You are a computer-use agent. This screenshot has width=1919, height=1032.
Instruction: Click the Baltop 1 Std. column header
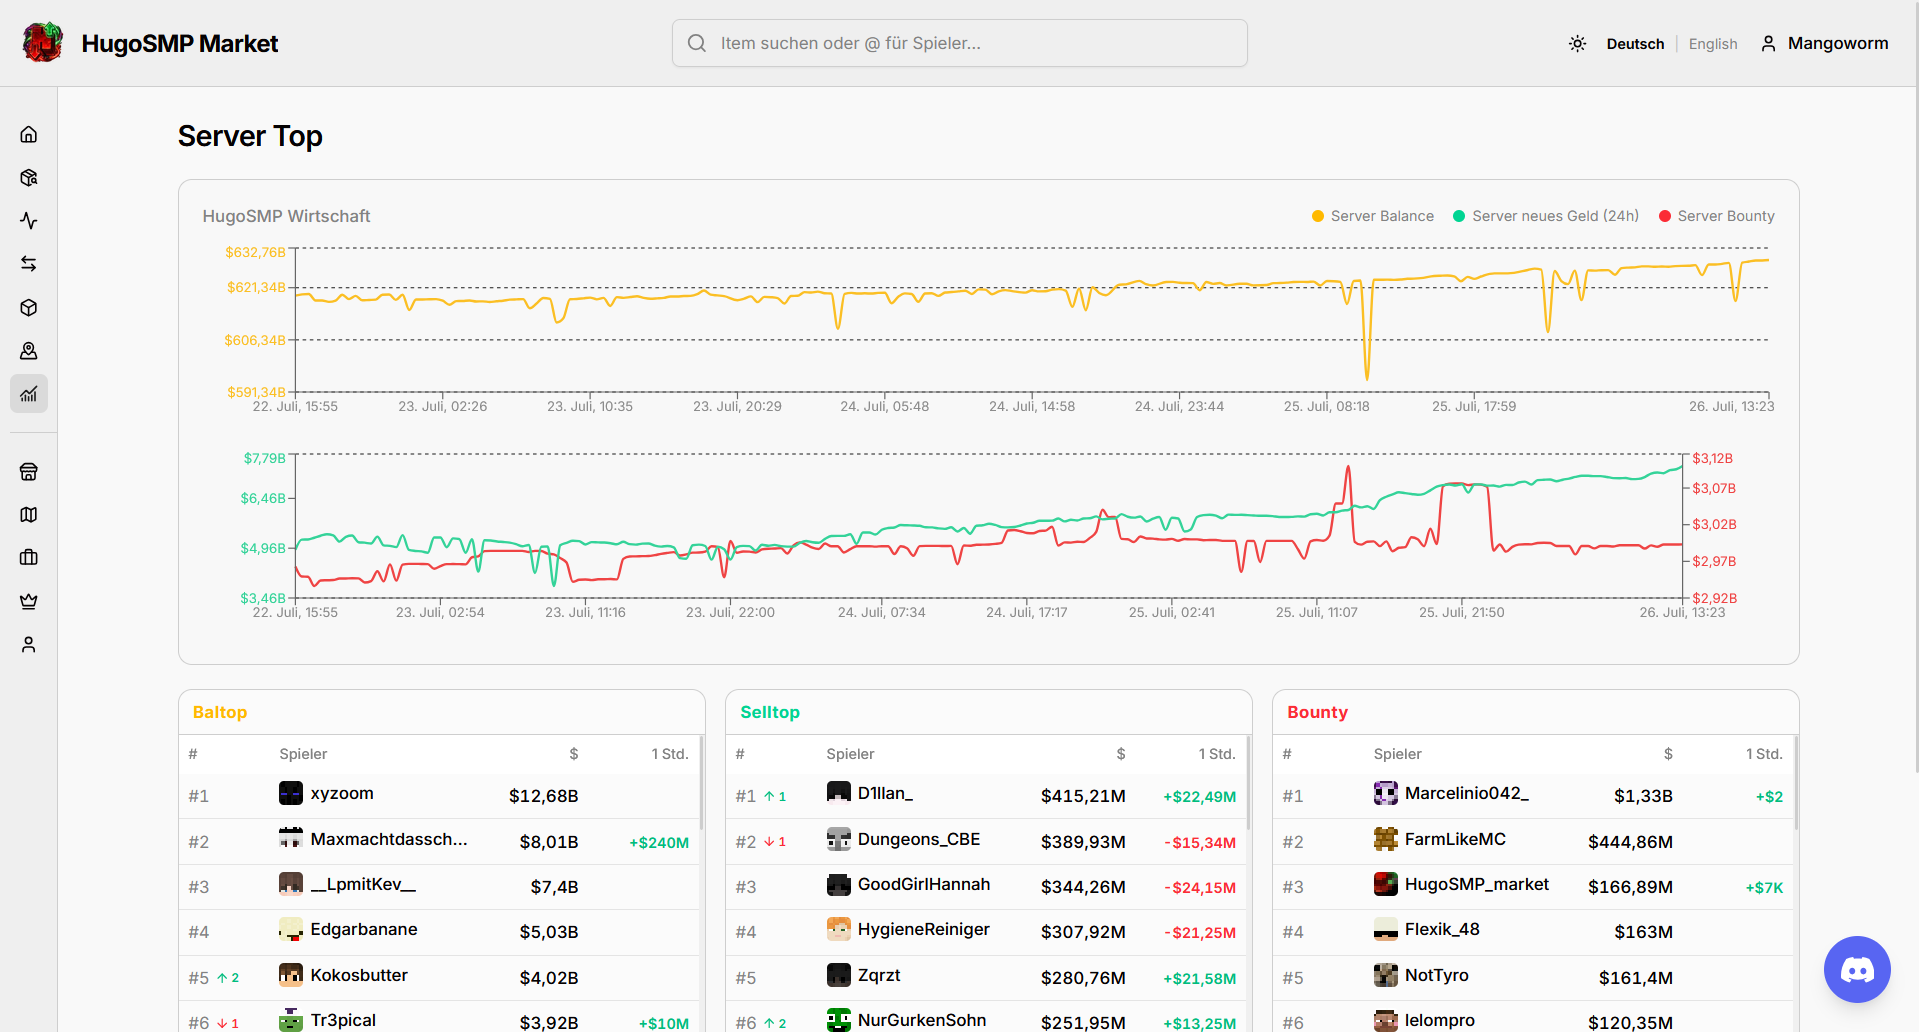670,754
